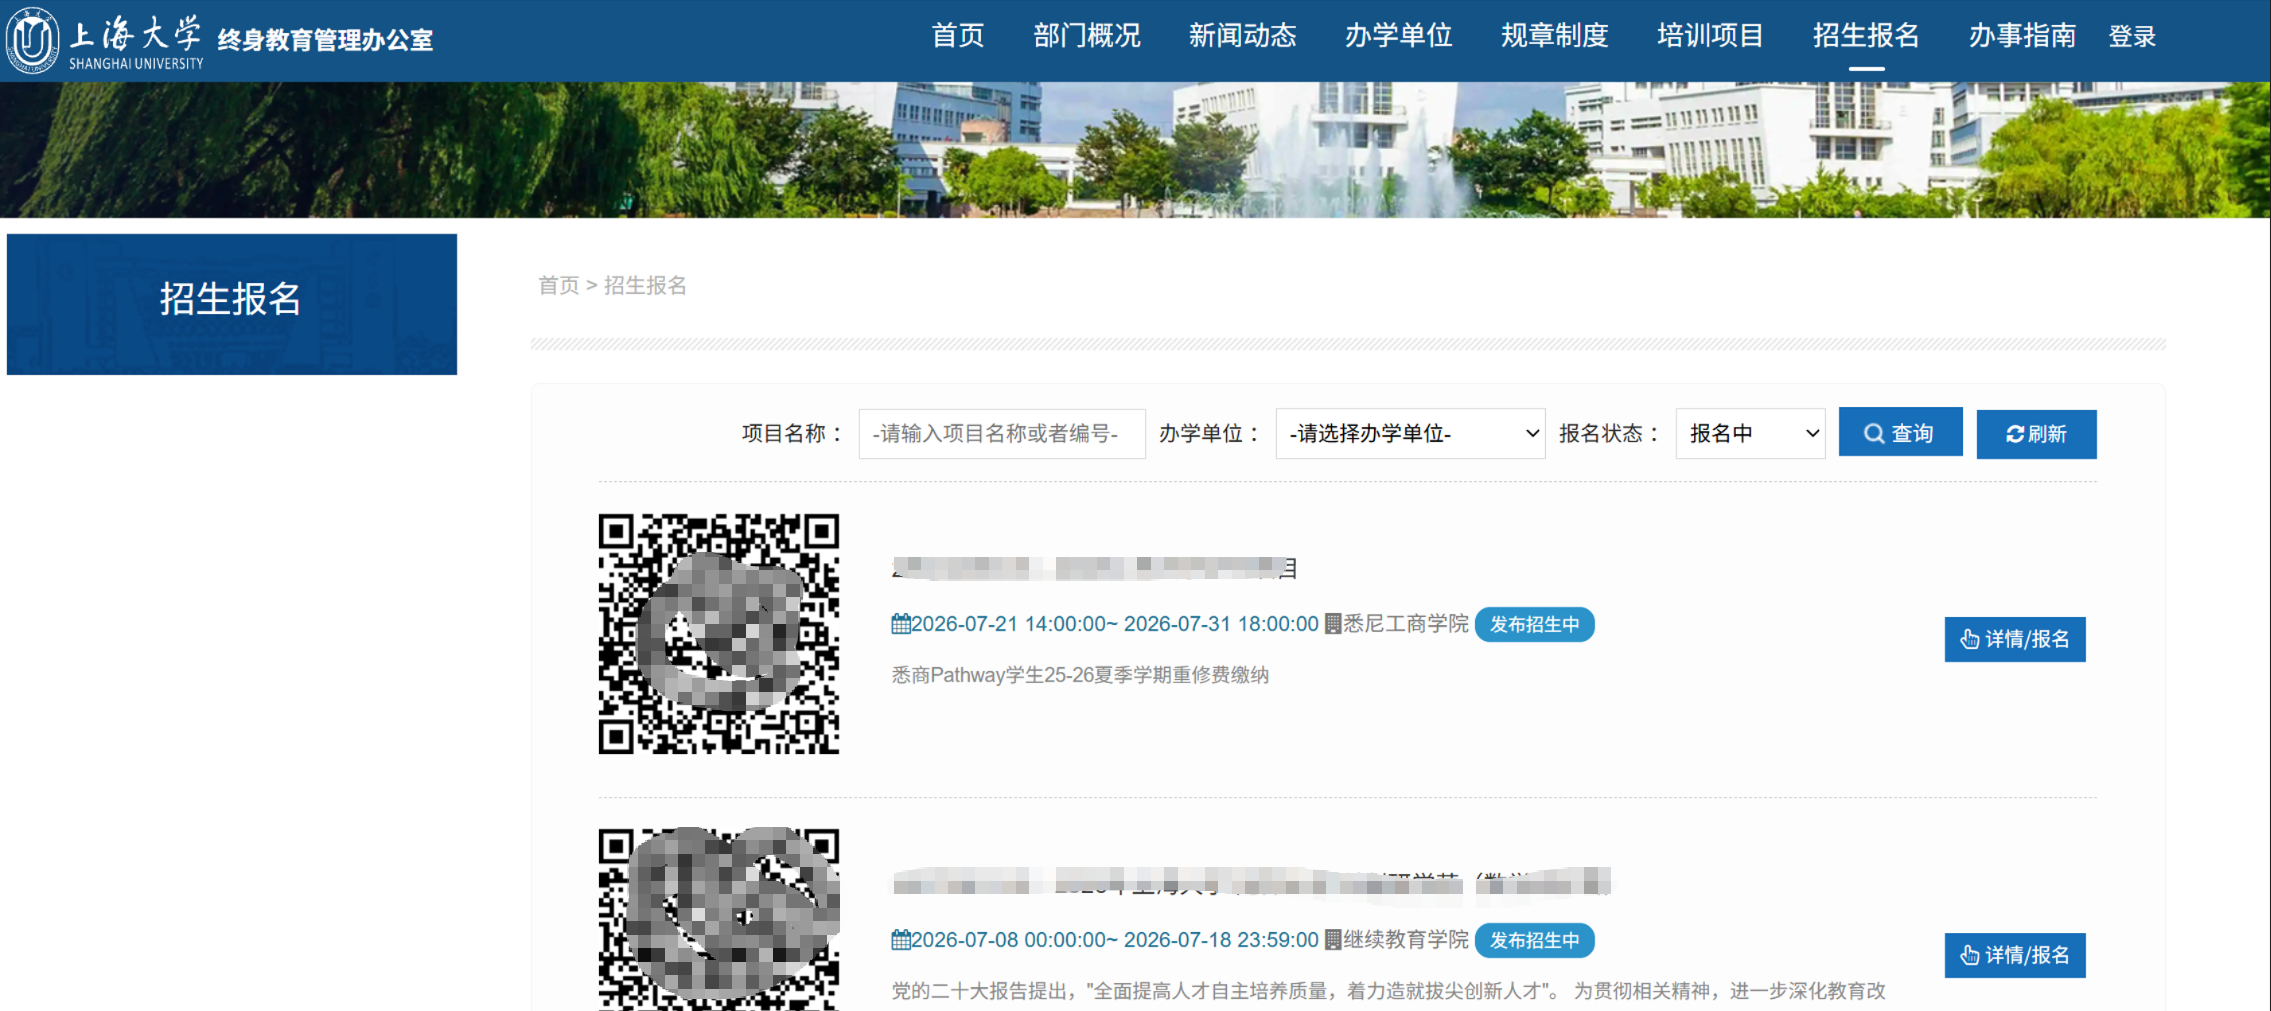The height and width of the screenshot is (1011, 2271).
Task: Open 规章制度 from the navigation bar
Action: pos(1555,36)
